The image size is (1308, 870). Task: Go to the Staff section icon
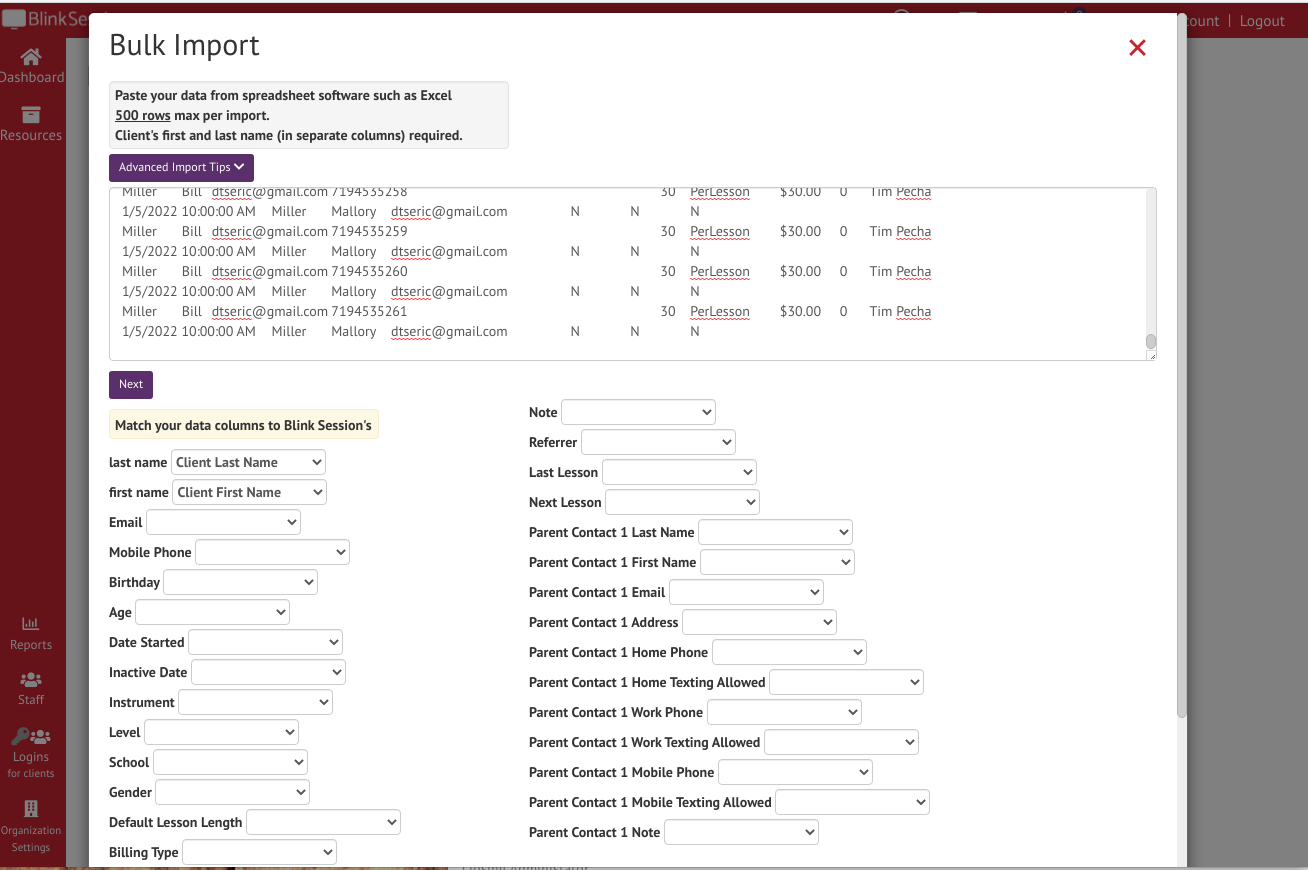tap(31, 680)
